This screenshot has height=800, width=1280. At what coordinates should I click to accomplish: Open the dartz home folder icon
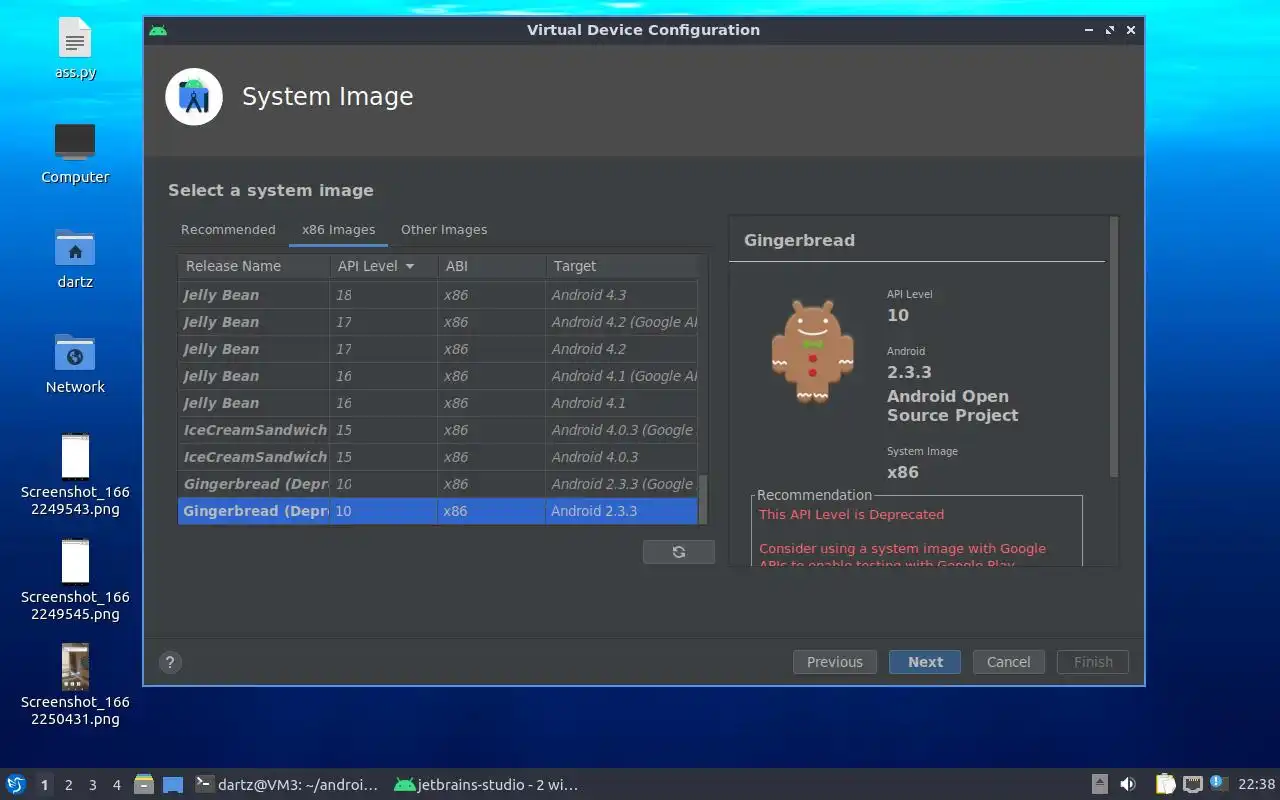(75, 258)
